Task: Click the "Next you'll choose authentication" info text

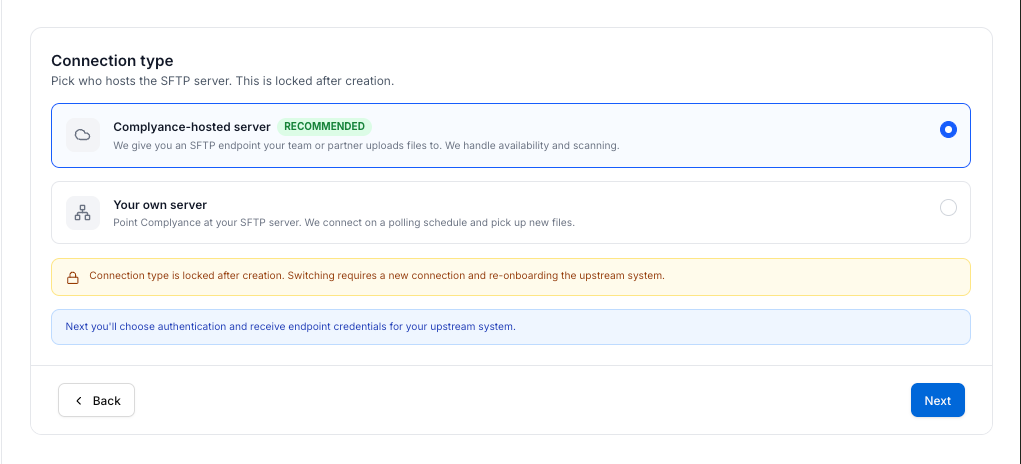Action: [290, 326]
